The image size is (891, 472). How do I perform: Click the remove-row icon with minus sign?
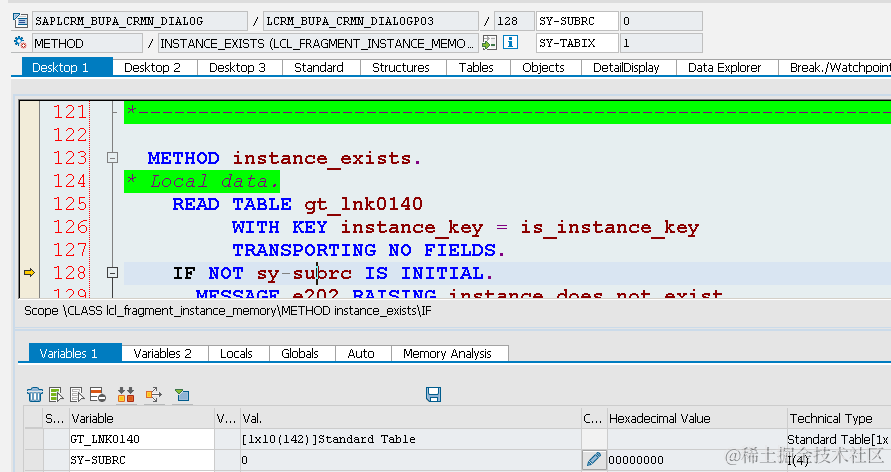(x=98, y=394)
